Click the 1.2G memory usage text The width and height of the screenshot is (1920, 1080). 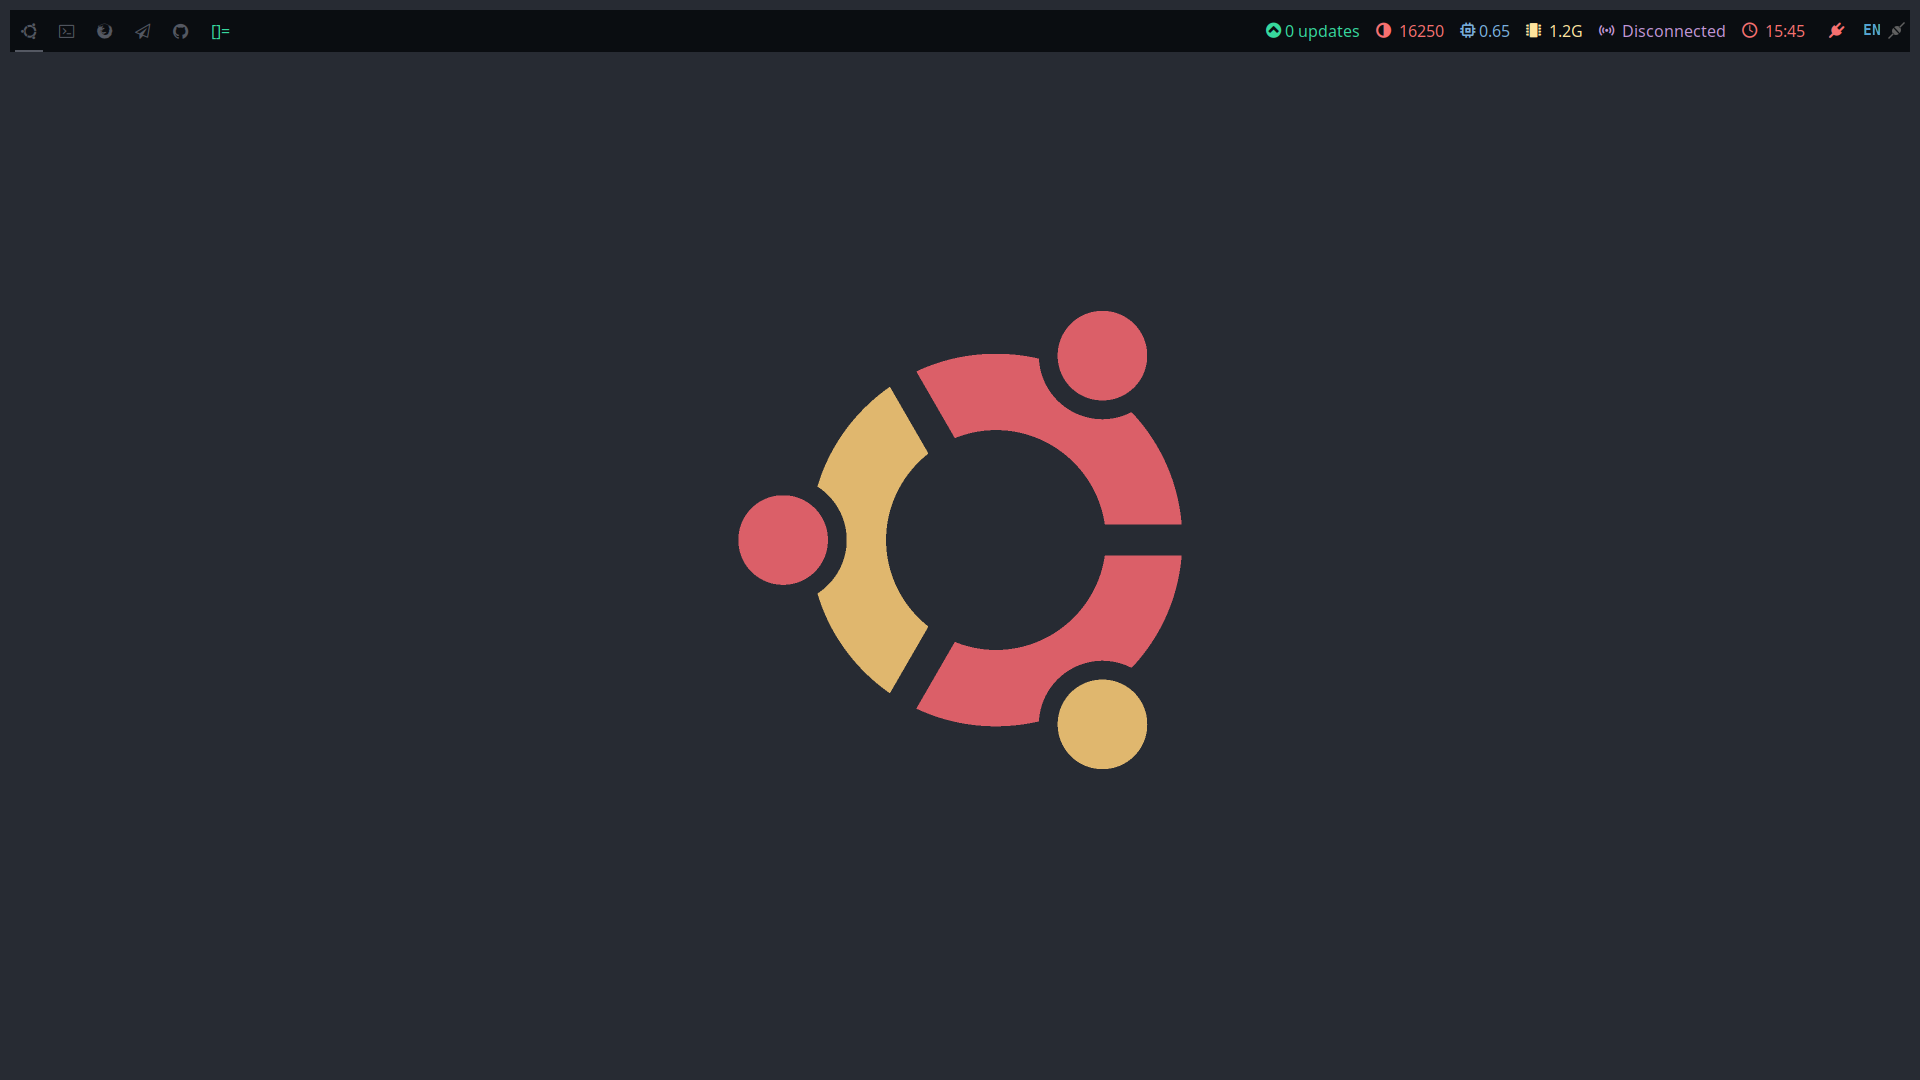[x=1565, y=31]
